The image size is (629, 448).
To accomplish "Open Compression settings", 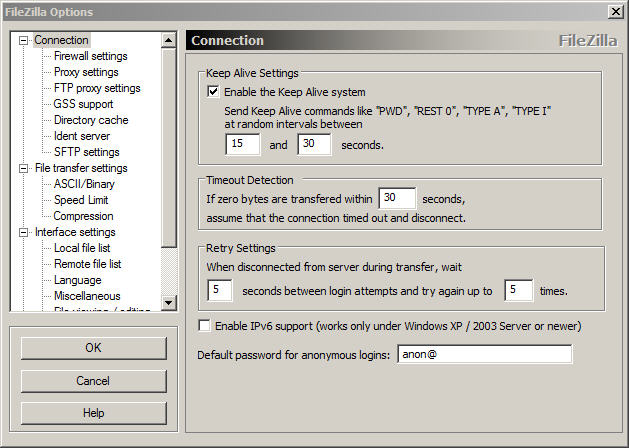I will pyautogui.click(x=83, y=216).
